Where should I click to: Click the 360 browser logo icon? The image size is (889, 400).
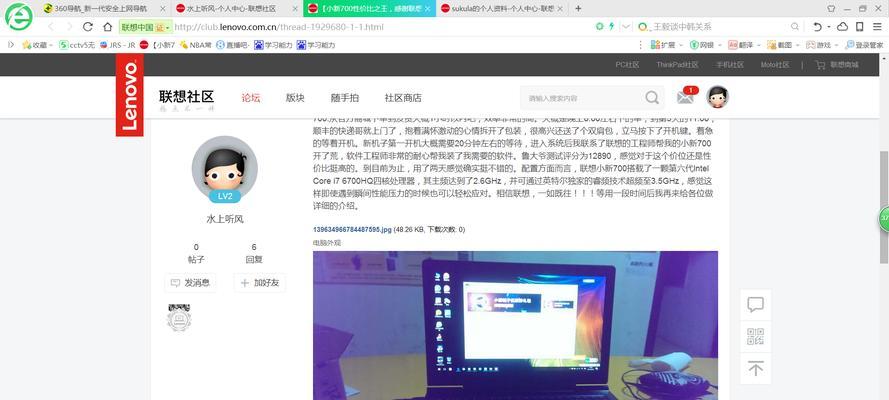[19, 16]
